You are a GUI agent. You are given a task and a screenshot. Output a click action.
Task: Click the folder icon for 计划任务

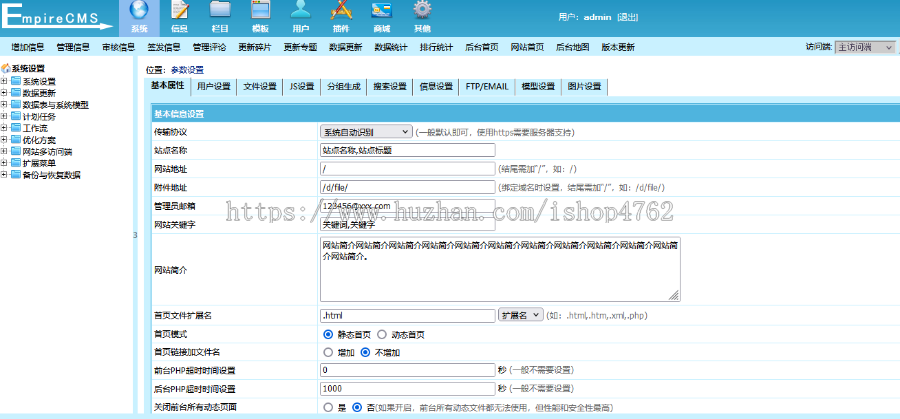pyautogui.click(x=15, y=117)
